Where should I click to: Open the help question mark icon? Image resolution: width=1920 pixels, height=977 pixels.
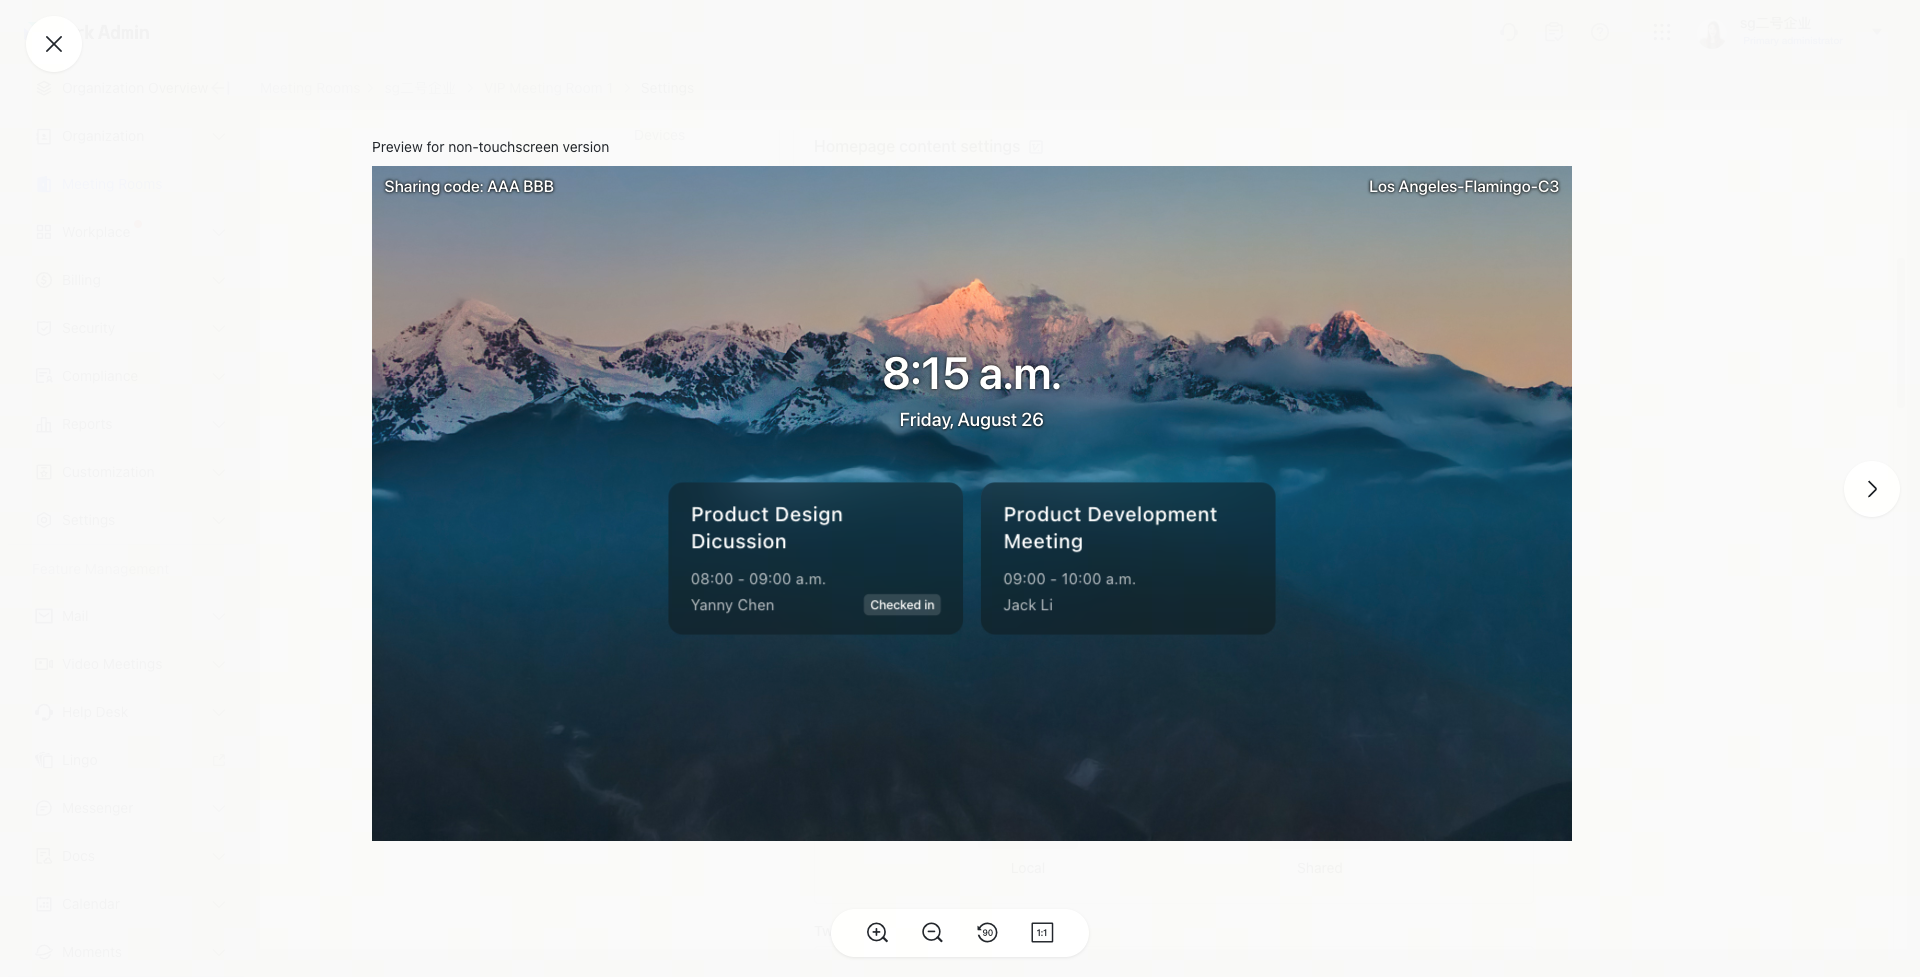pos(1600,33)
